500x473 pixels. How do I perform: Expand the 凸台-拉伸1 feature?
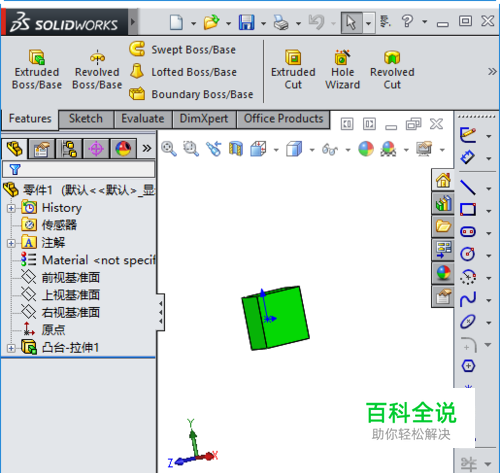click(x=11, y=348)
